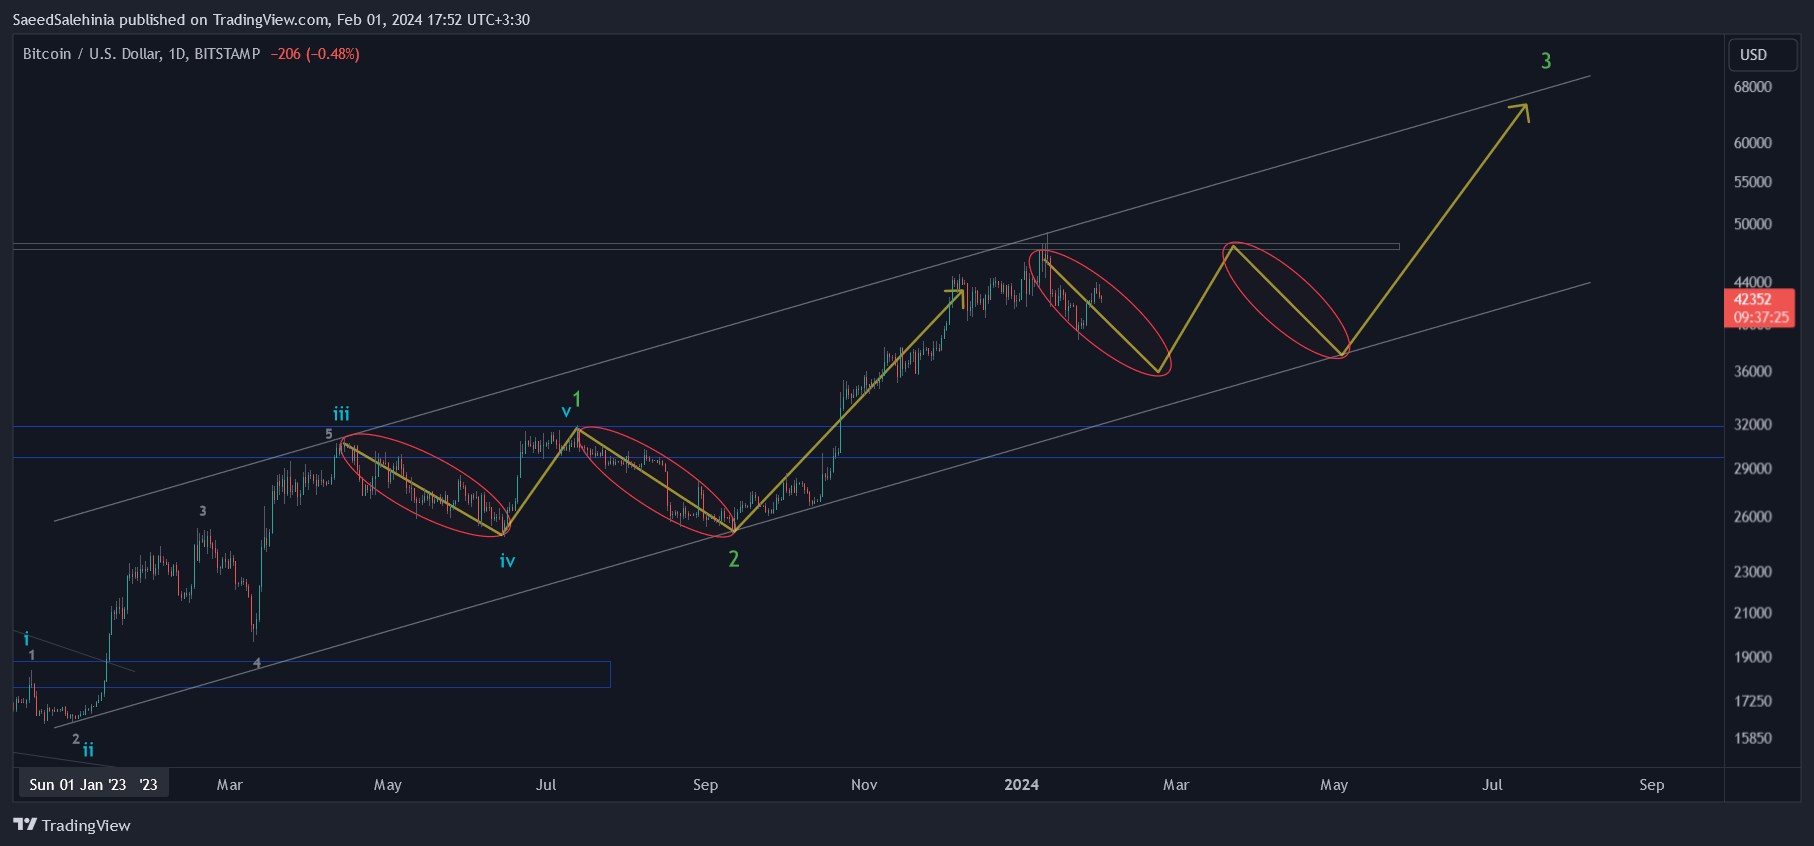Click the Bitcoin / U.S. Dollar symbol title
Screen dimensions: 1814x846
pyautogui.click(x=141, y=54)
